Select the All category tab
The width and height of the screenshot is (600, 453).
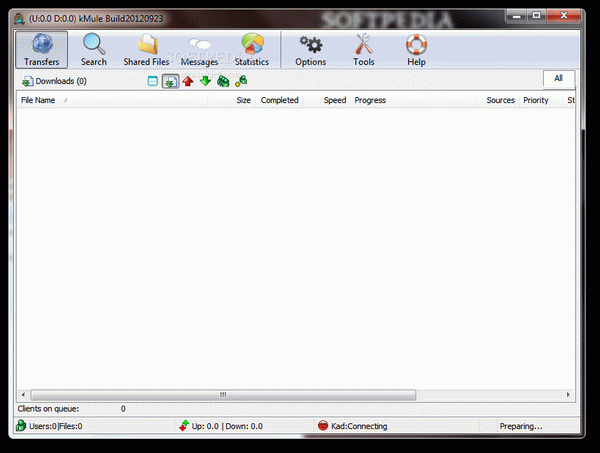pos(559,78)
